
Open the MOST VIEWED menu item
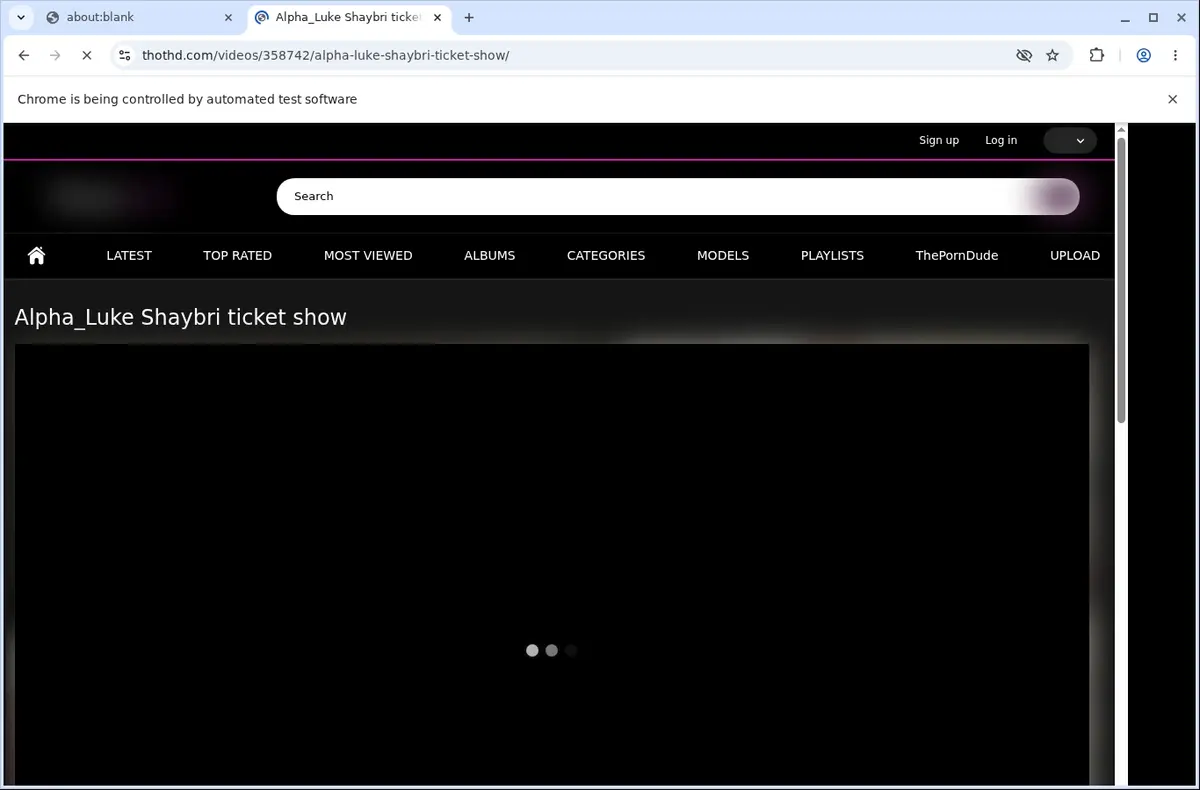click(x=368, y=256)
